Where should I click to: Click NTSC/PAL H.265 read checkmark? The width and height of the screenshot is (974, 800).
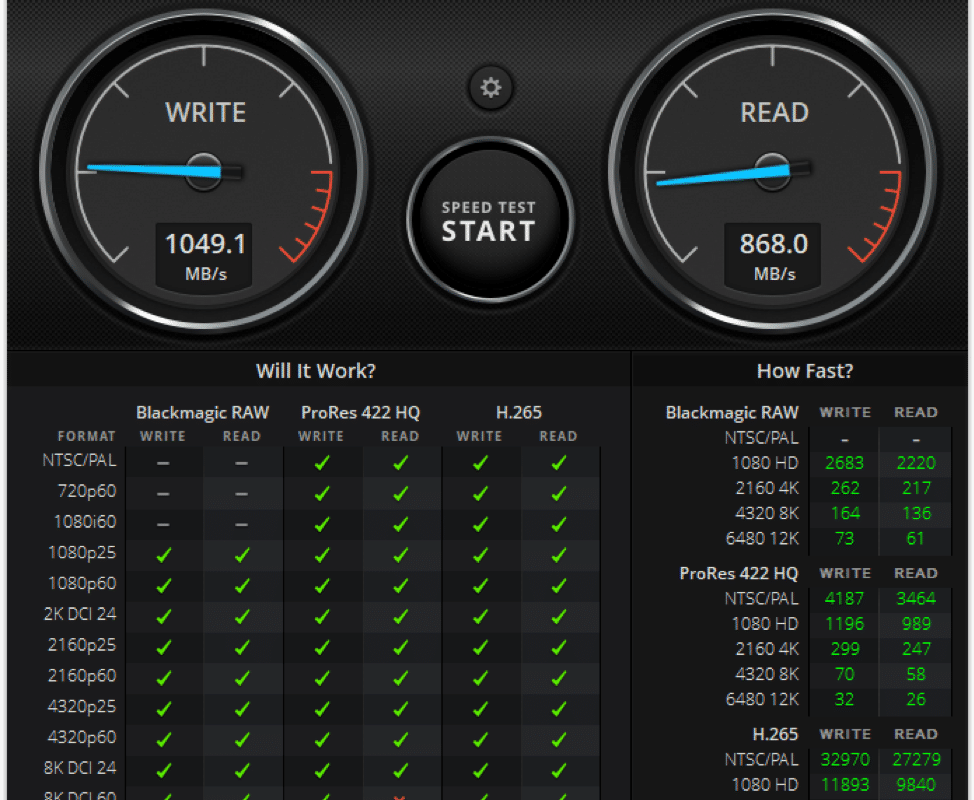click(559, 463)
